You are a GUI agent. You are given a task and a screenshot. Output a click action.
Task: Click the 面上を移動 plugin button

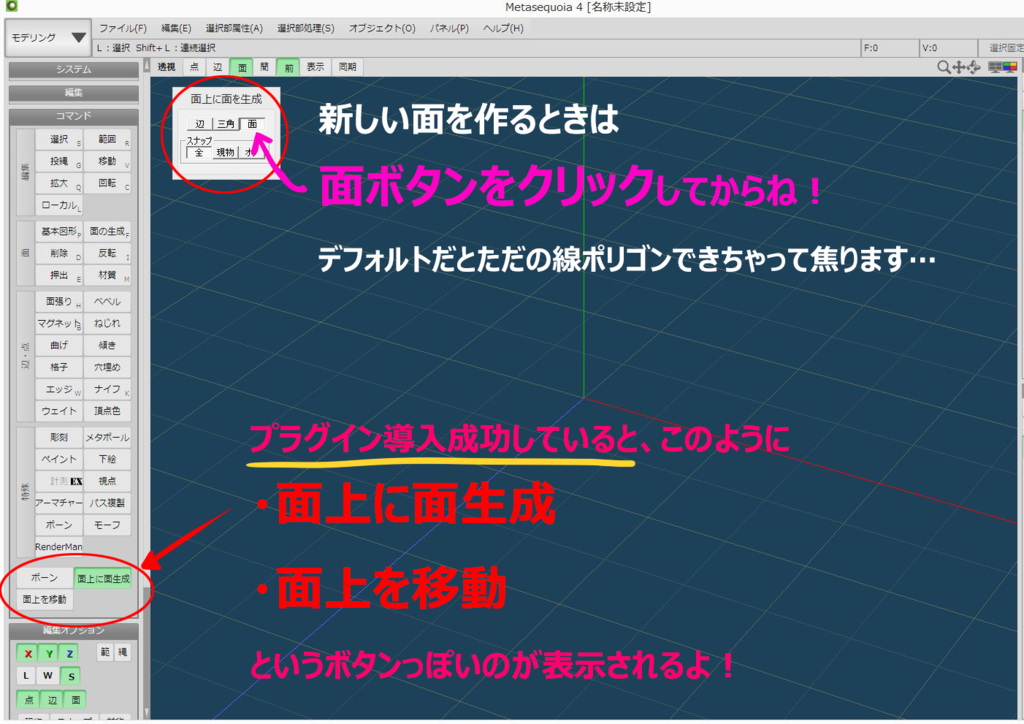[x=44, y=599]
